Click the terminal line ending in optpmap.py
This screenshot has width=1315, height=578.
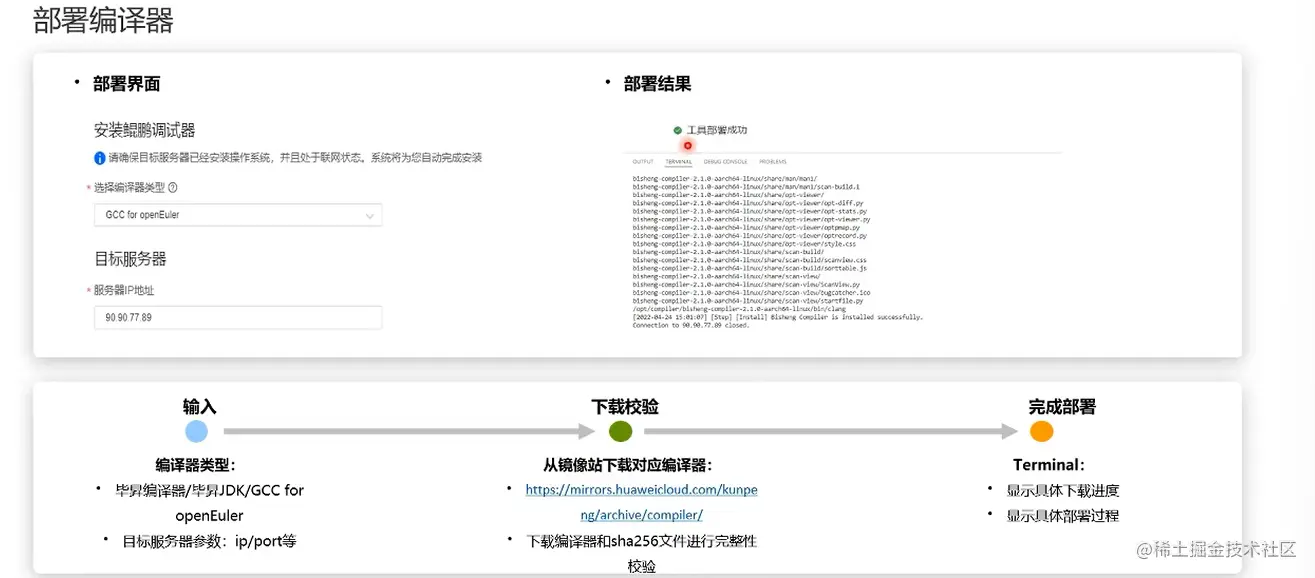pos(746,227)
